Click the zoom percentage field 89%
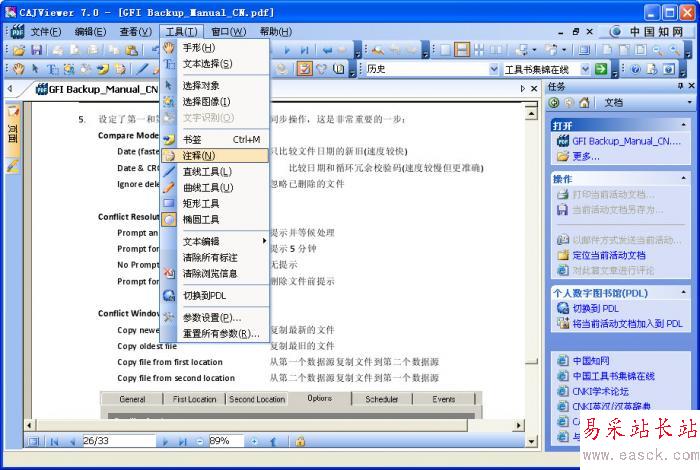The height and width of the screenshot is (470, 700). tap(226, 441)
